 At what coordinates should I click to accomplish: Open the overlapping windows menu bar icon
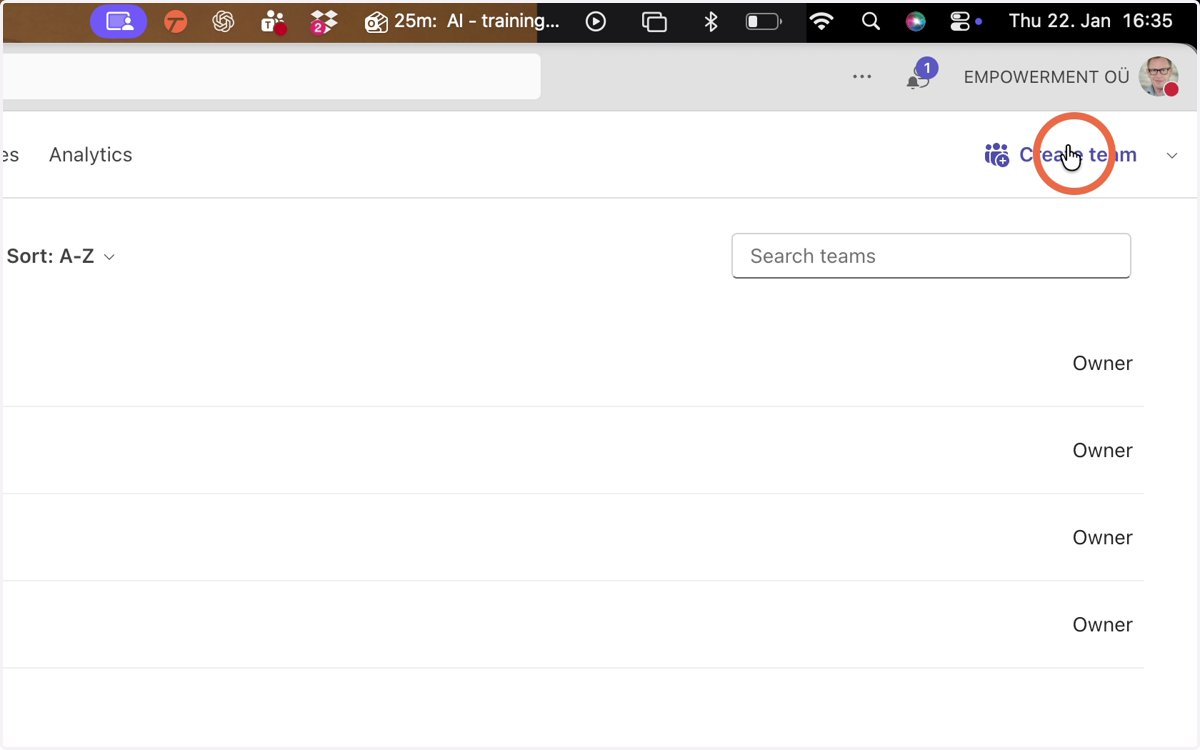click(x=654, y=22)
